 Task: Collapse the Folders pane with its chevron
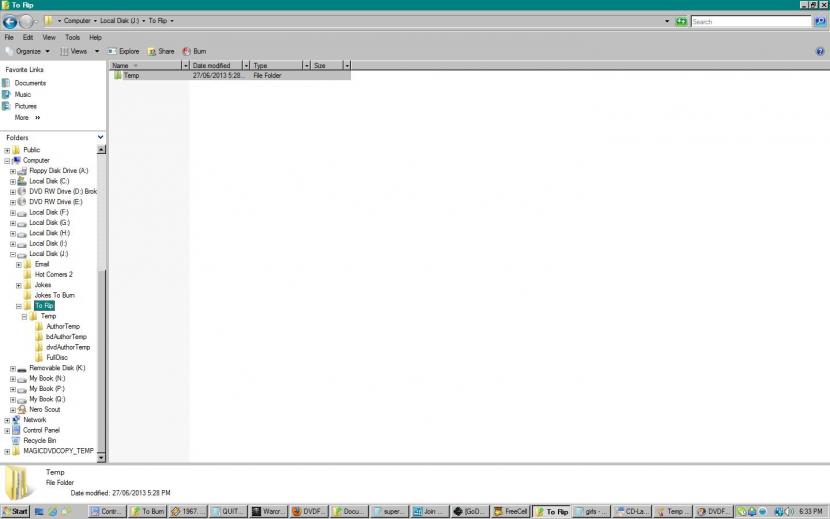(100, 137)
